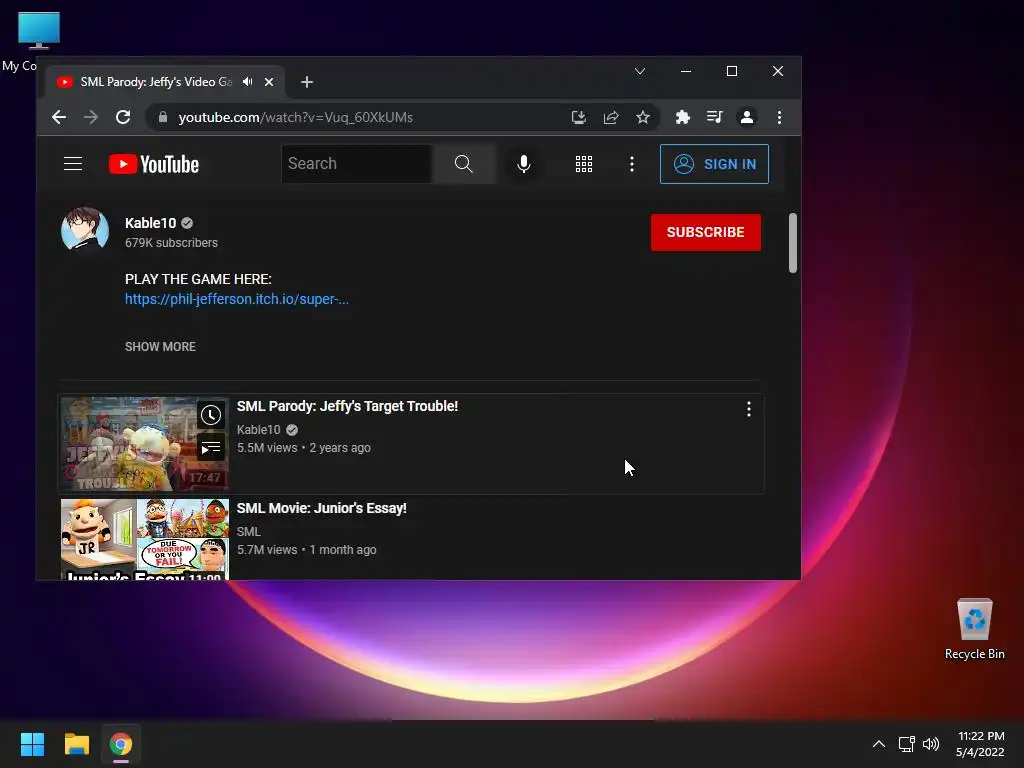Open volume icon in system tray
The width and height of the screenshot is (1024, 768).
point(931,744)
